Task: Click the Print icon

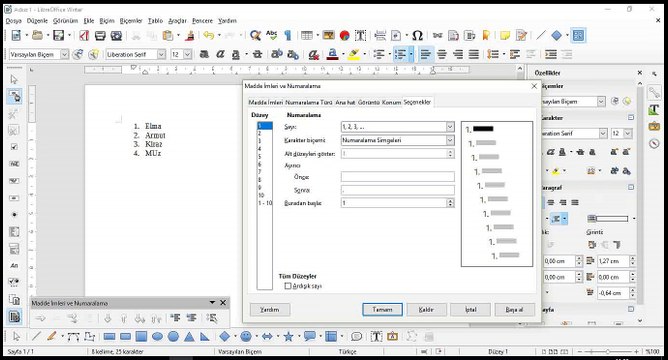Action: click(100, 35)
